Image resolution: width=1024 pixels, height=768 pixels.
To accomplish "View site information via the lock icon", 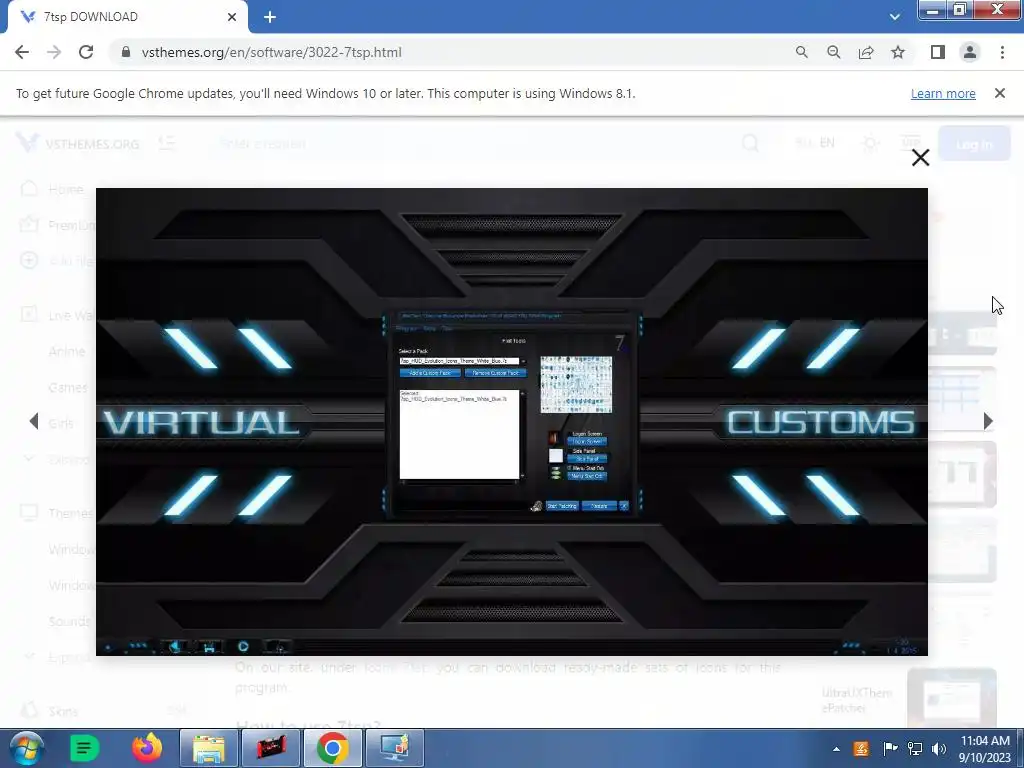I will coord(126,52).
